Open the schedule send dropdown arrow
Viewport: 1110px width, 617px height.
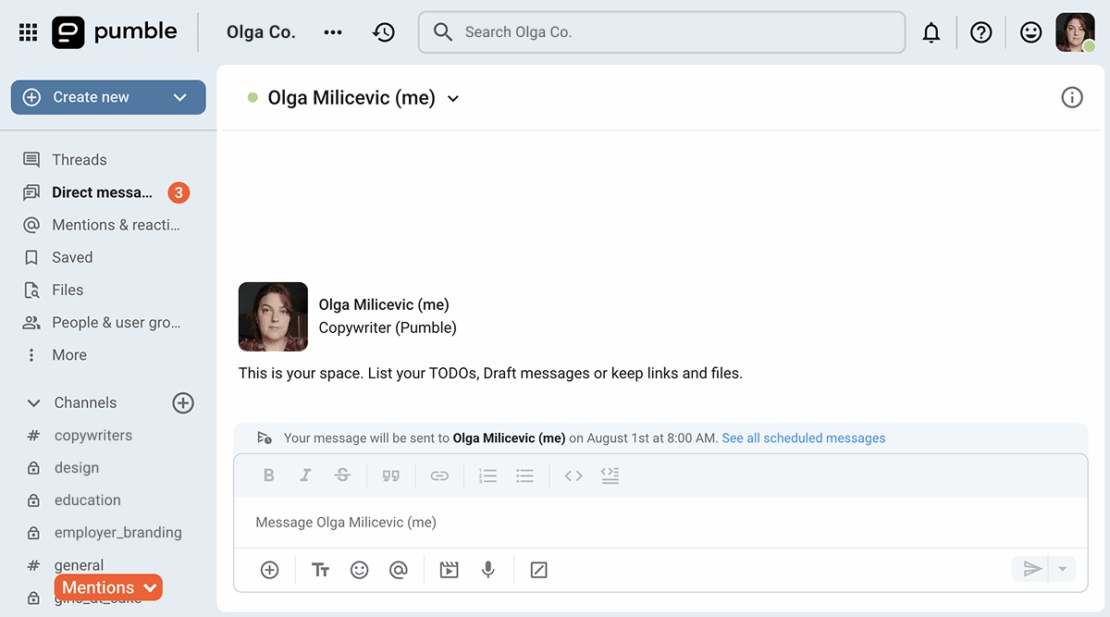click(1063, 569)
